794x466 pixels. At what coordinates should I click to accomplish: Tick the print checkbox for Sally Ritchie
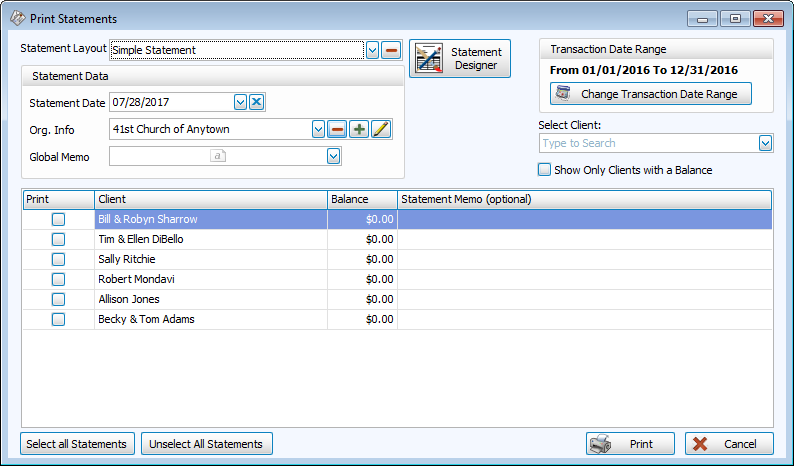coord(58,259)
